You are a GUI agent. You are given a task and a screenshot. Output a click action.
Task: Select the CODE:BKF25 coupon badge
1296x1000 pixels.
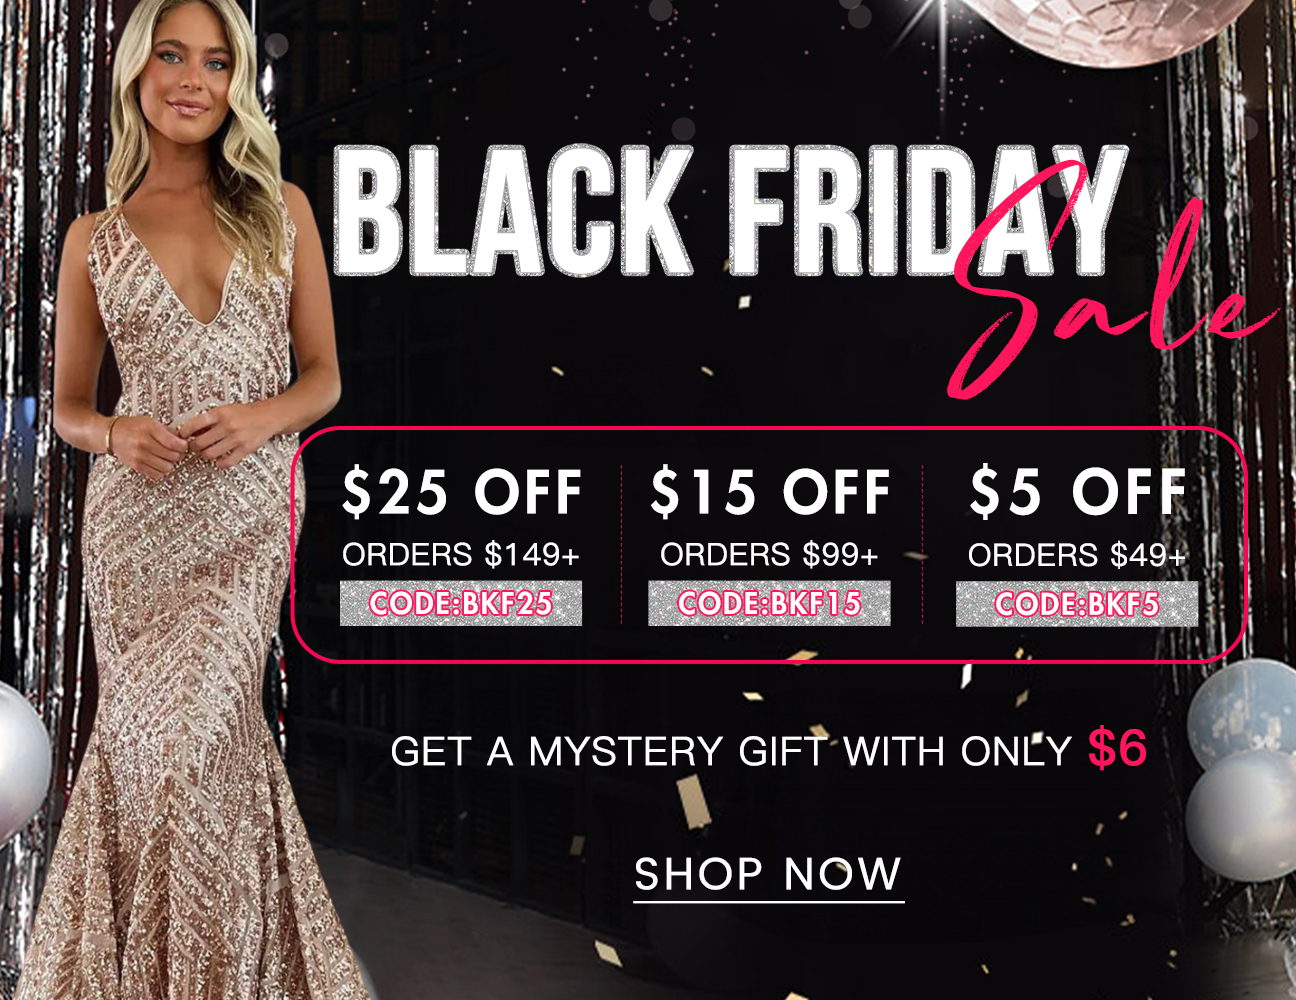pyautogui.click(x=461, y=604)
